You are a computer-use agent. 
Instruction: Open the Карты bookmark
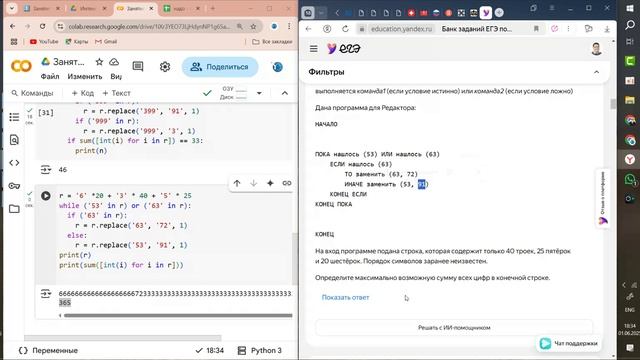point(77,42)
